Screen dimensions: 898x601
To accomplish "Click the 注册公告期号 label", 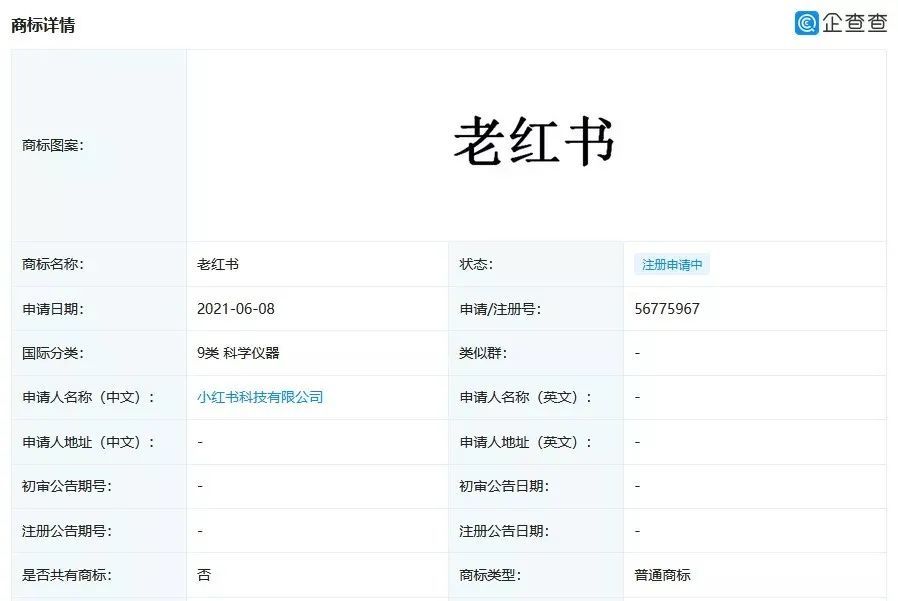I will pos(66,531).
